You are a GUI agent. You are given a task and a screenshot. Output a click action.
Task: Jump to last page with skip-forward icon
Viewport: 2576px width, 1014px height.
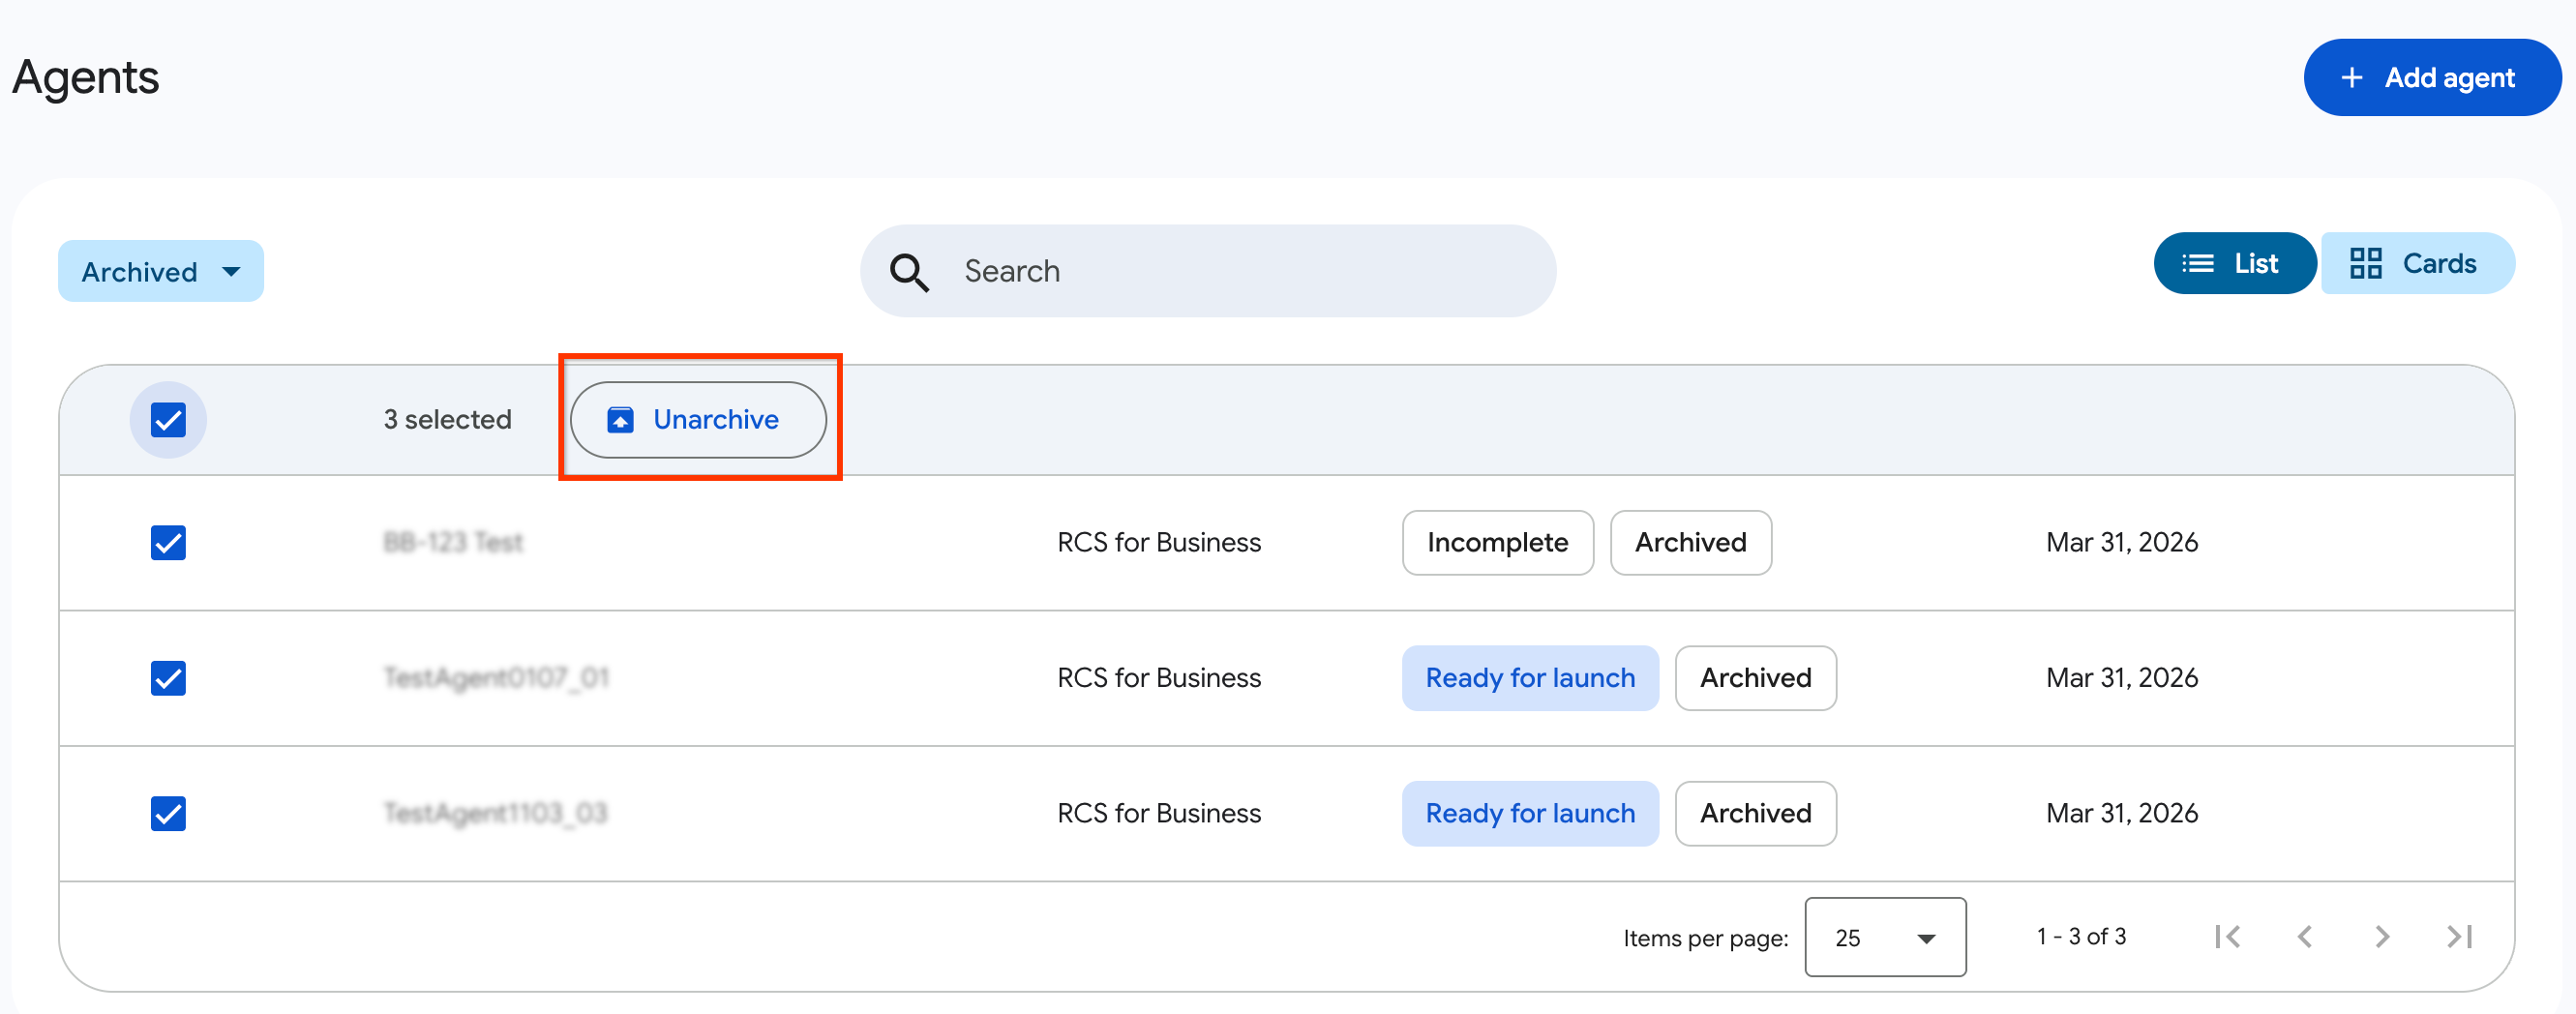(2458, 936)
